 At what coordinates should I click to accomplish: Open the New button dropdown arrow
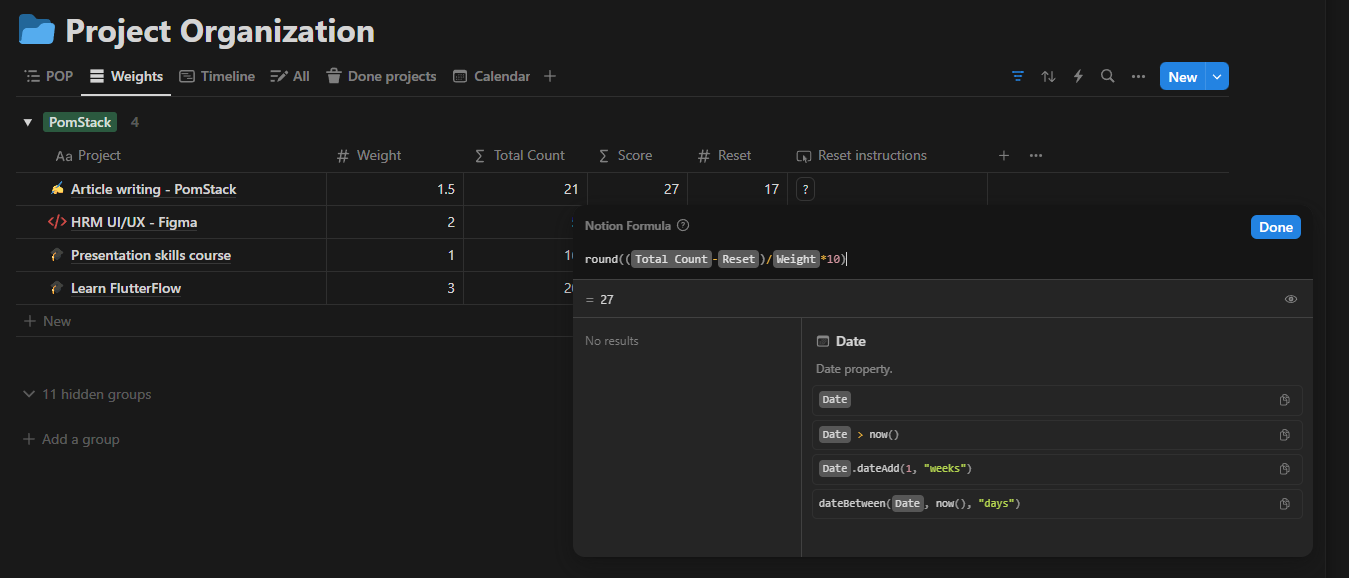1217,77
